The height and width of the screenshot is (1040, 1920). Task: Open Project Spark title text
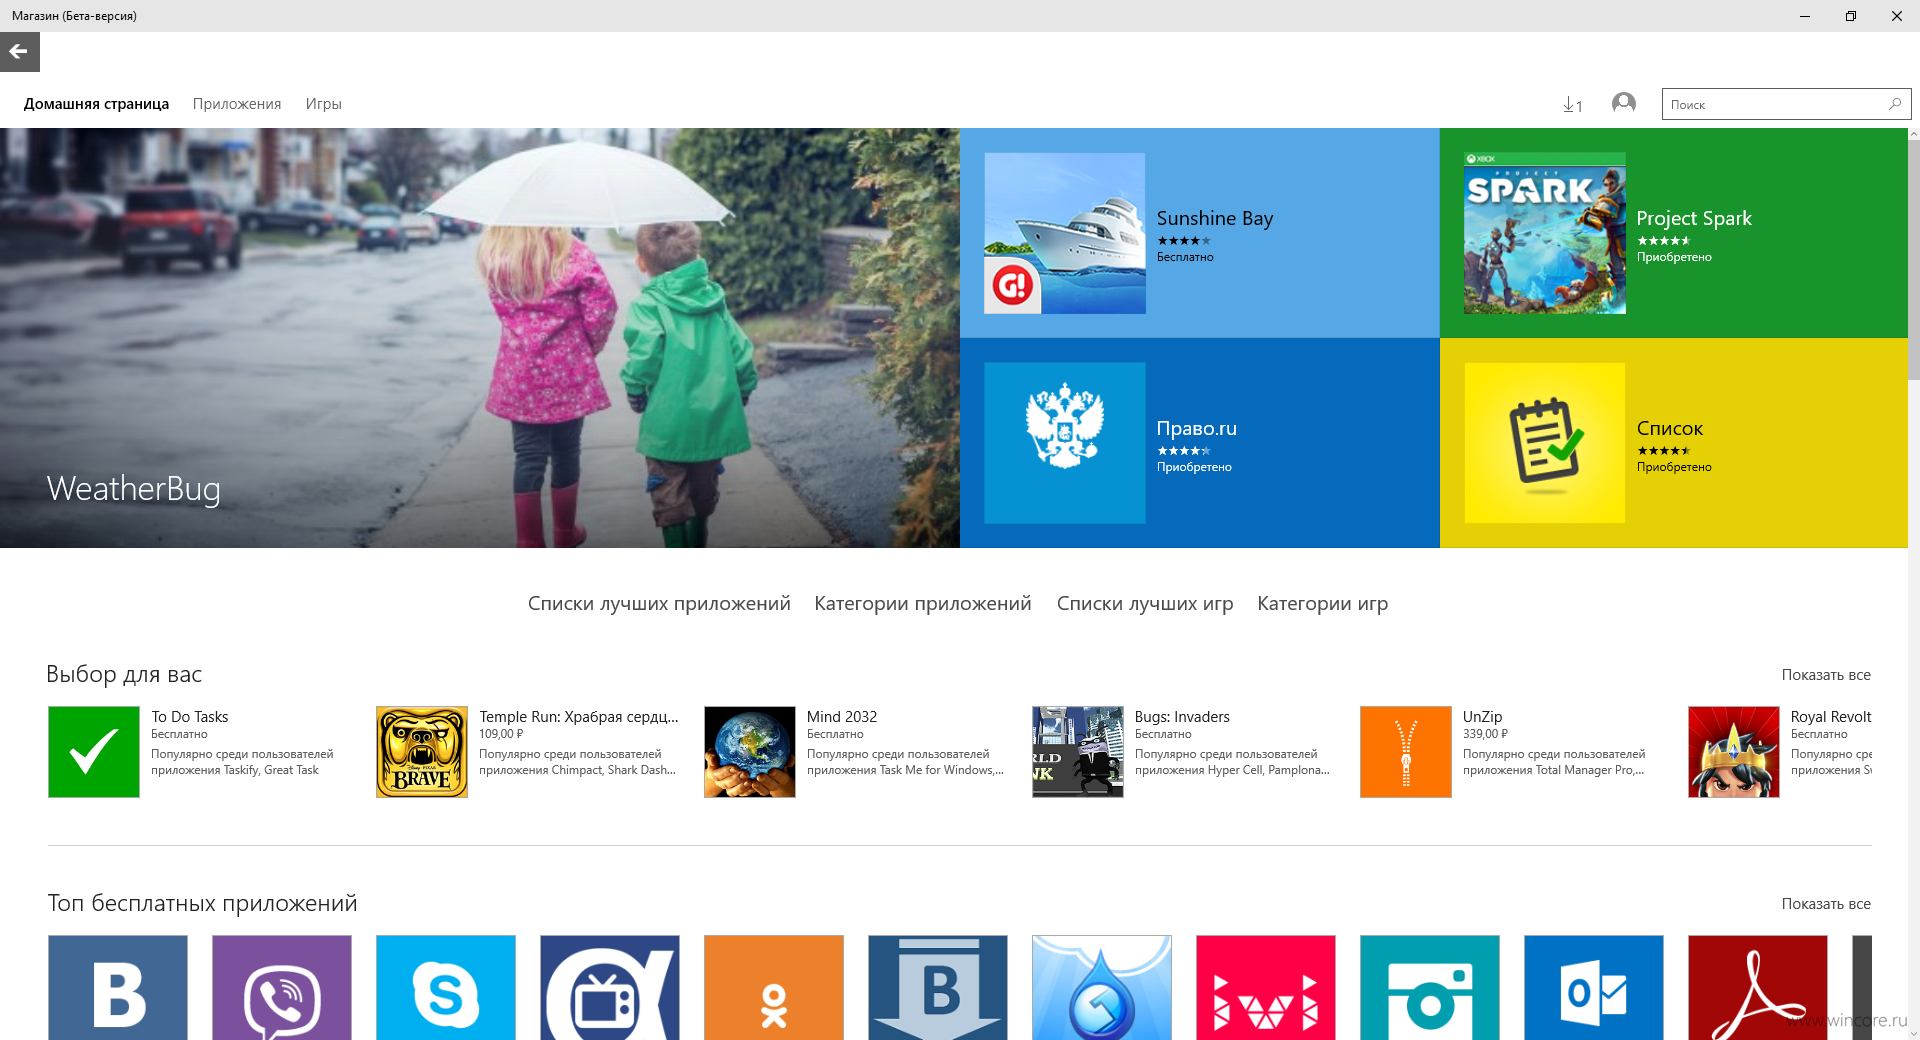[1694, 218]
